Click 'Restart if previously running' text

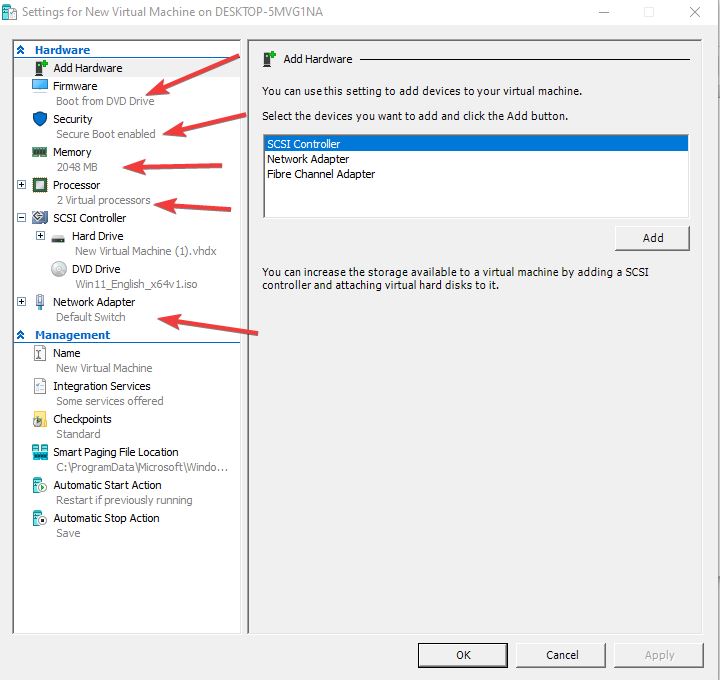coord(124,500)
